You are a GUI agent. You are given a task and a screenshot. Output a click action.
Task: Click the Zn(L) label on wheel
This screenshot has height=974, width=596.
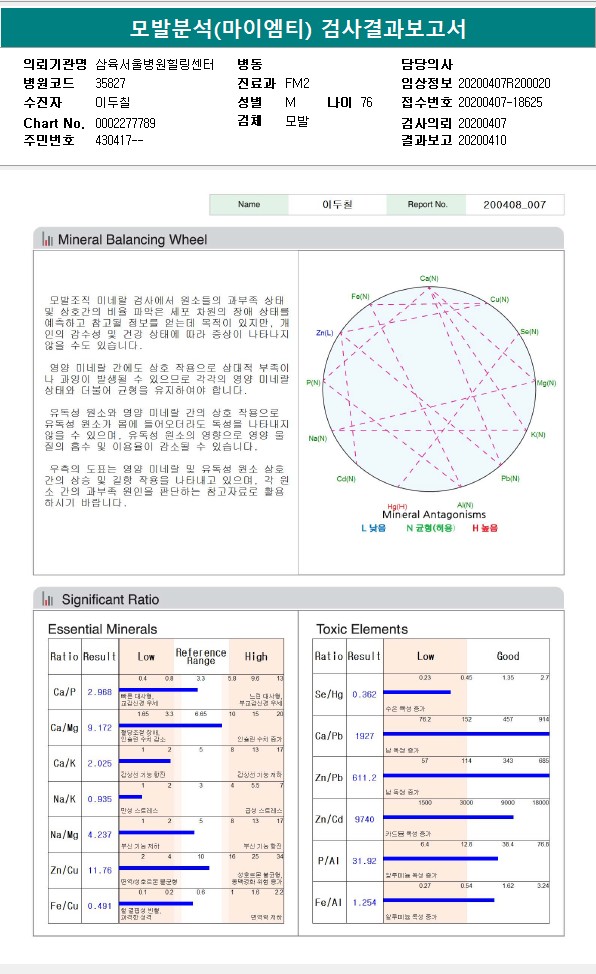coord(325,333)
